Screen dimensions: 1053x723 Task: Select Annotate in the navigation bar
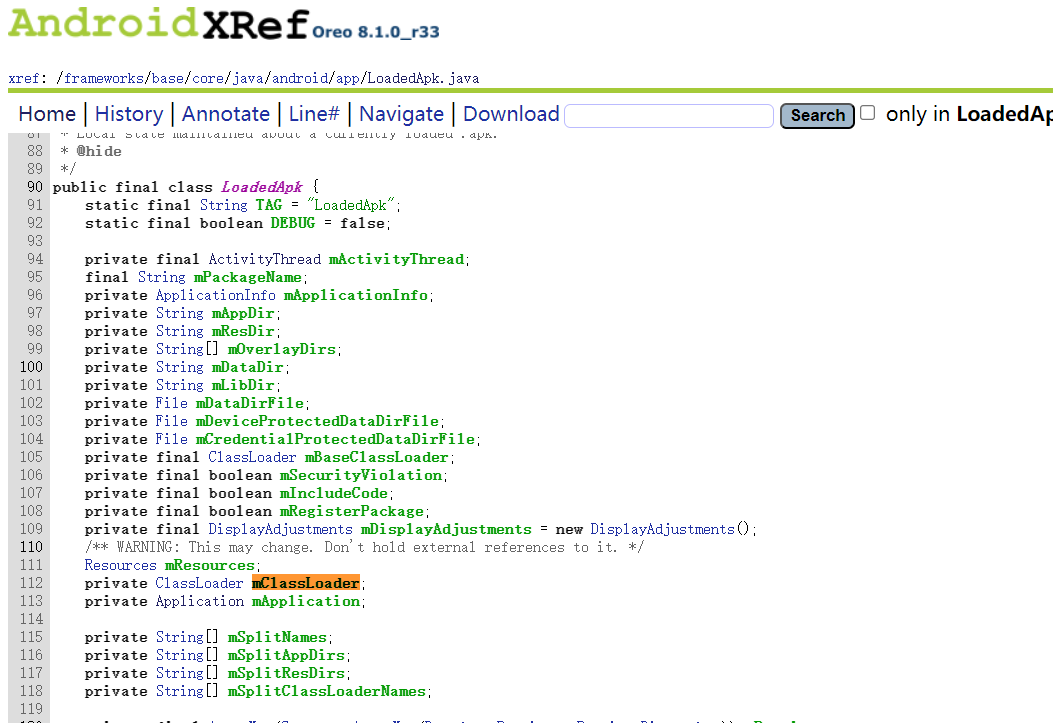click(x=226, y=114)
